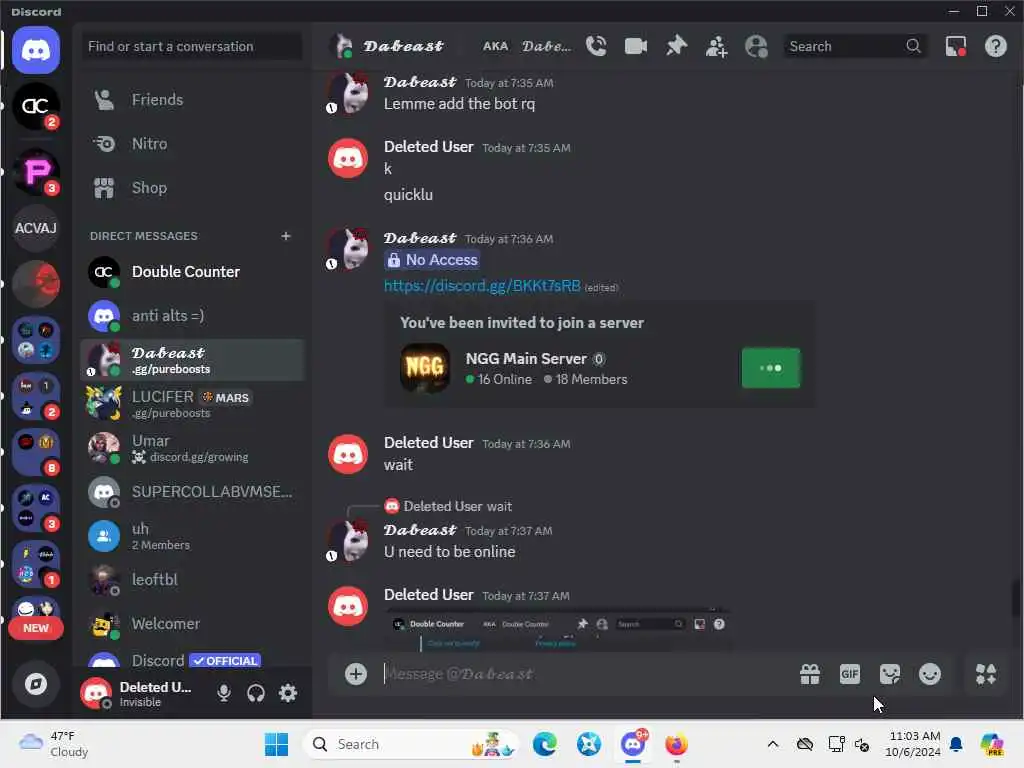Viewport: 1024px width, 768px height.
Task: Click the NGG Main Server name
Action: click(x=526, y=359)
